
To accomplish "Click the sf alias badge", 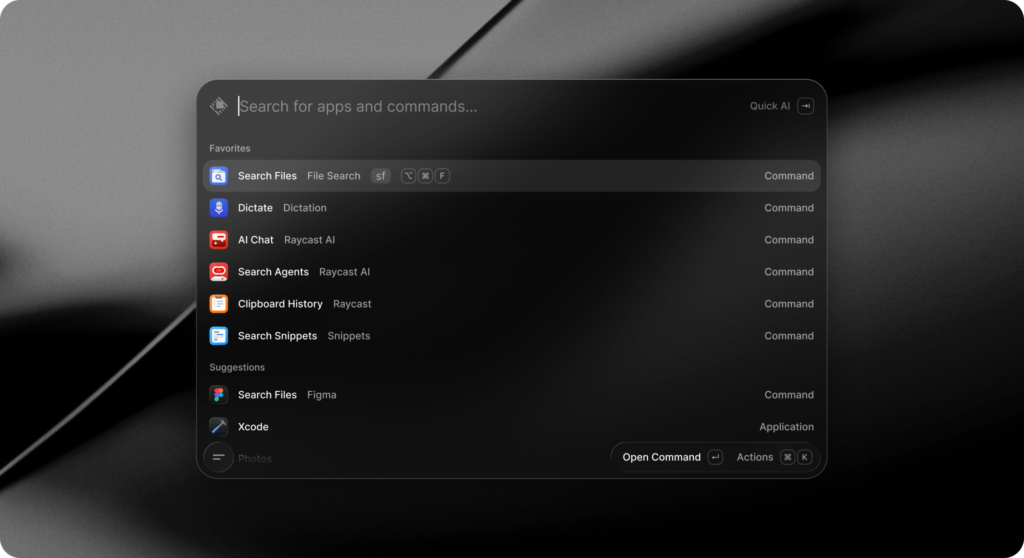I will click(x=381, y=176).
